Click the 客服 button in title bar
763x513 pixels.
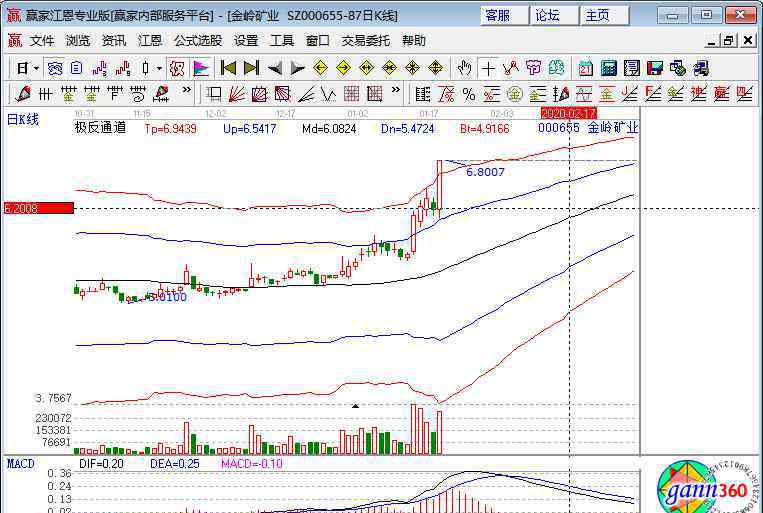point(497,15)
